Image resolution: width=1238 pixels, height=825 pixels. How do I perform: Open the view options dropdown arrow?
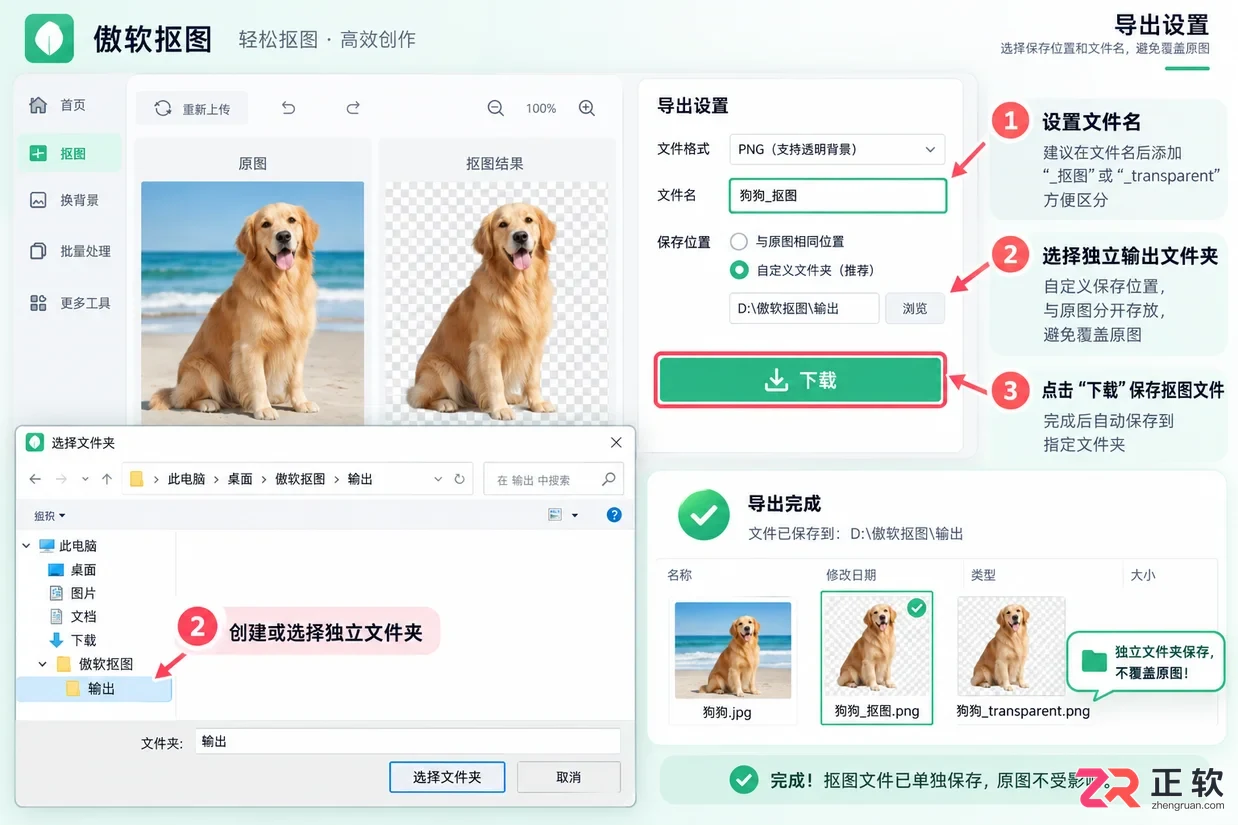click(575, 516)
